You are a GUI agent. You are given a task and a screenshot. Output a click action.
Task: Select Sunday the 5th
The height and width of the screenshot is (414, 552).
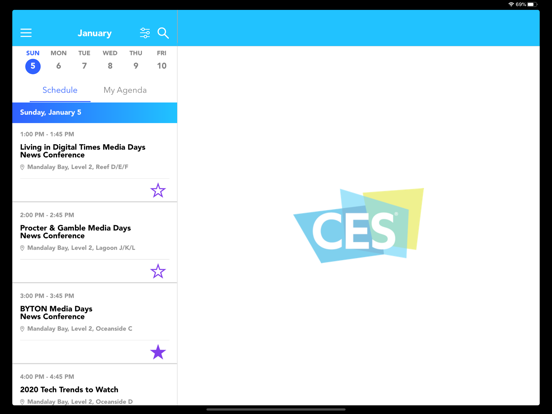[x=33, y=62]
